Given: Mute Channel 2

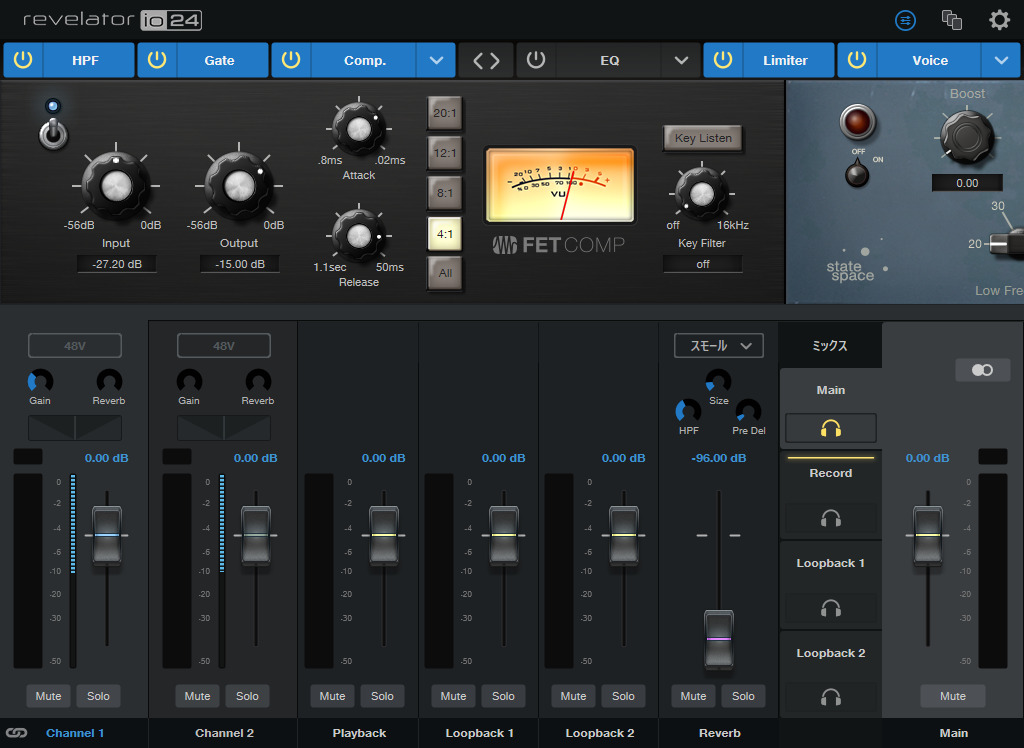Looking at the screenshot, I should point(197,696).
